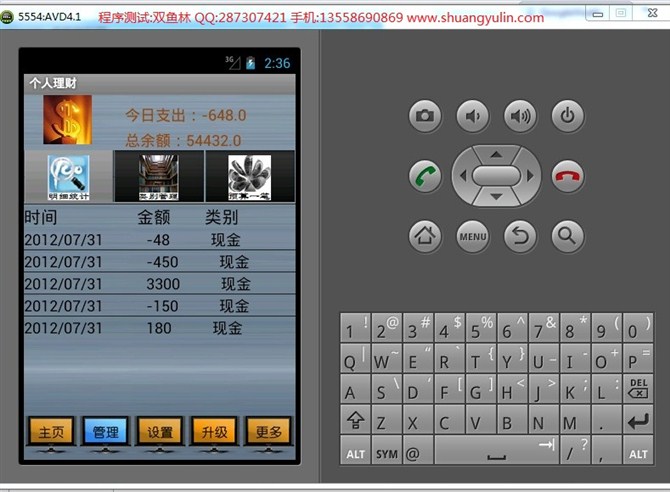Viewport: 670px width, 492px height.
Task: Click the D-pad right arrow
Action: coord(530,176)
